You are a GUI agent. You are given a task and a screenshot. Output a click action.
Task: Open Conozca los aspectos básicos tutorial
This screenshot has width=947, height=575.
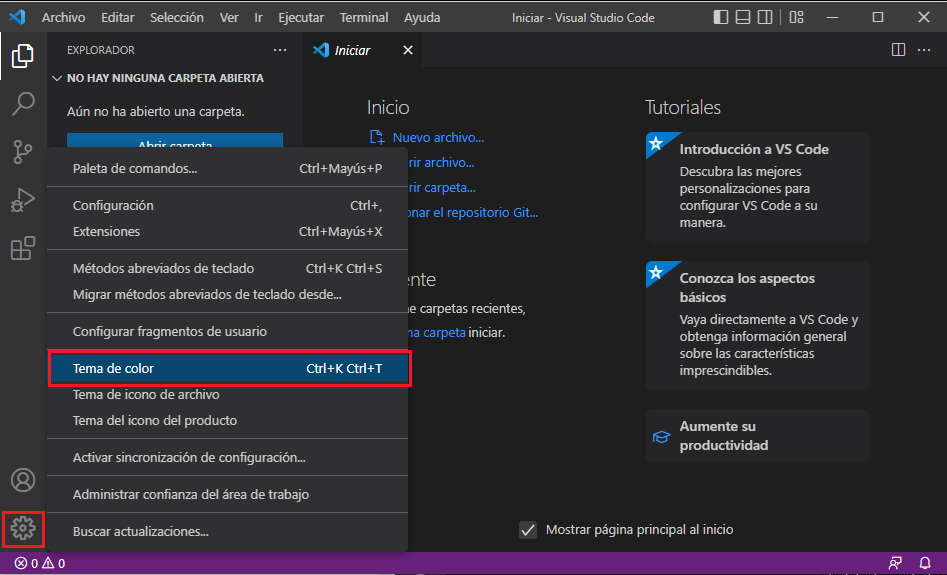tap(757, 326)
